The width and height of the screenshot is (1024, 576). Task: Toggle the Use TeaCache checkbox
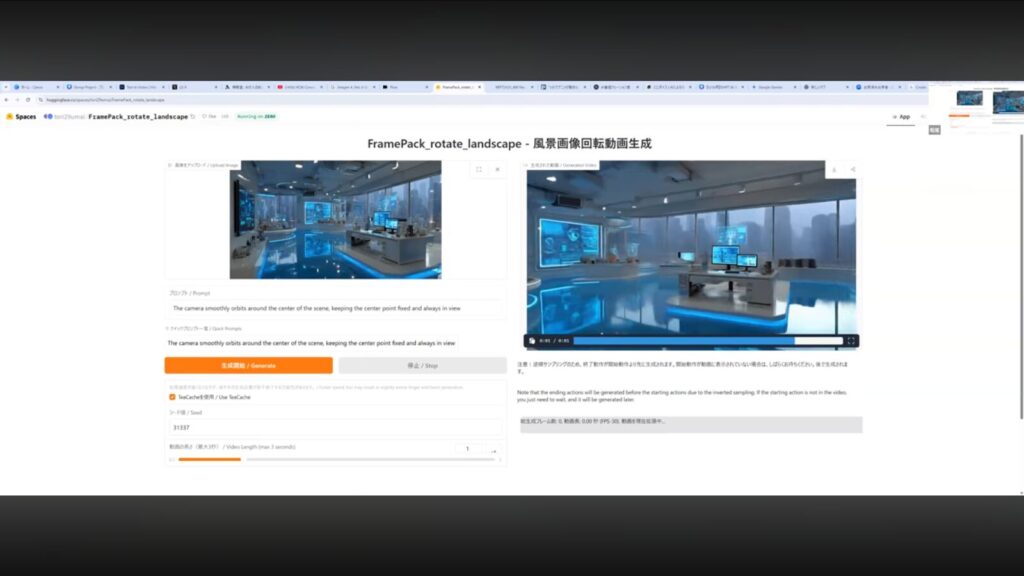172,397
